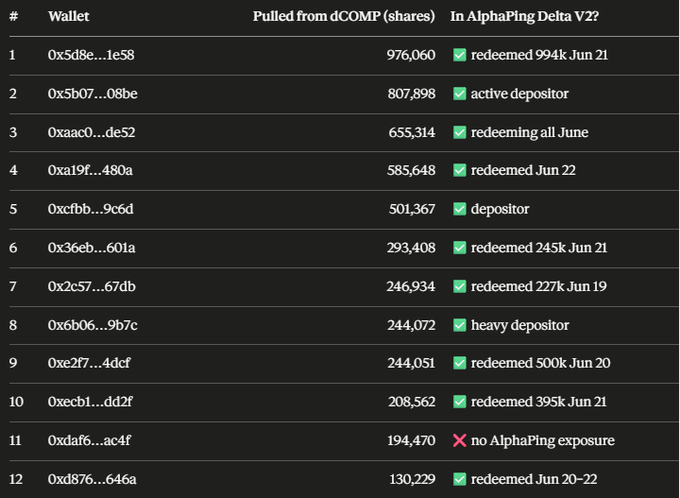Click red X icon for no AlphaPing exposure
This screenshot has height=498, width=680.
459,440
